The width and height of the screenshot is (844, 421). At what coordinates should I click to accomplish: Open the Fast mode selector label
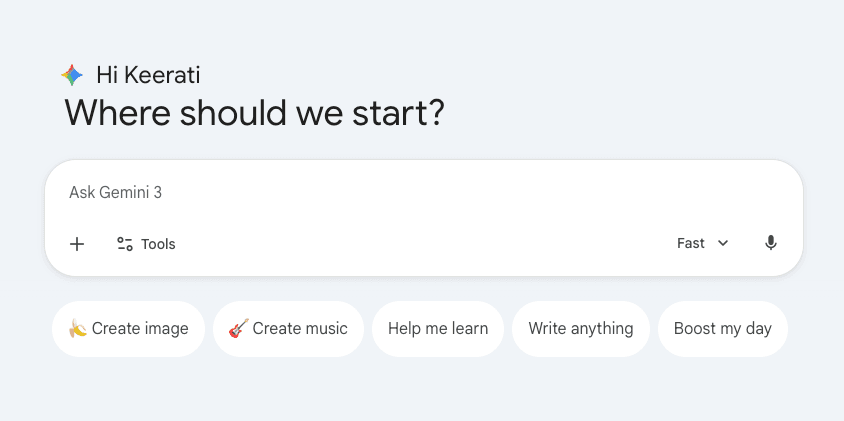[691, 243]
